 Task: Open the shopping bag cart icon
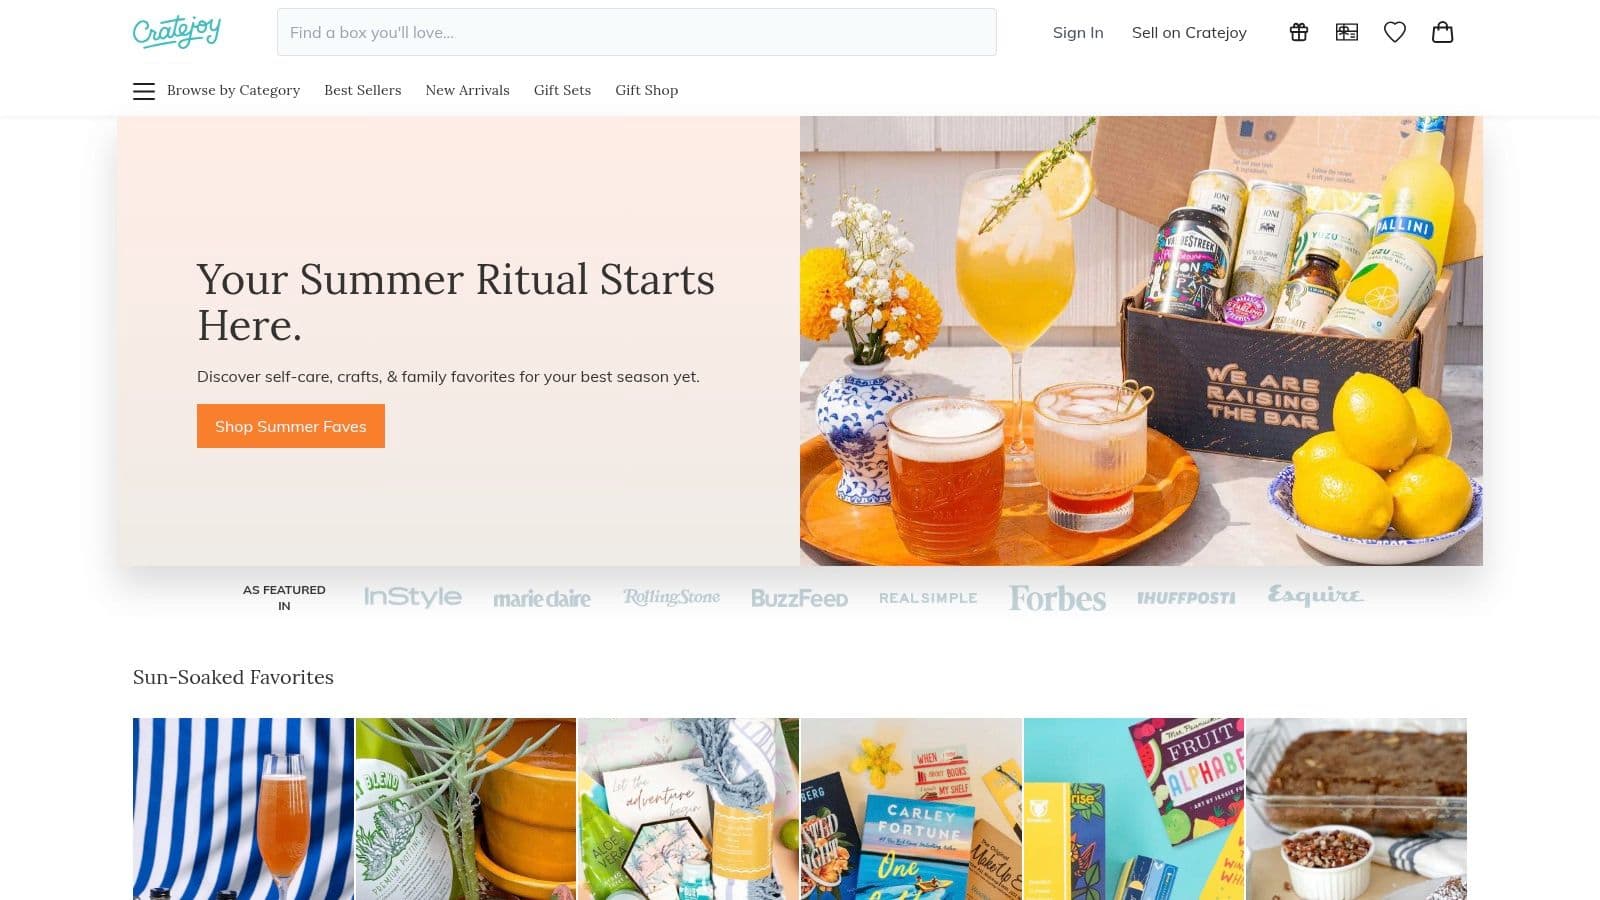(1443, 32)
